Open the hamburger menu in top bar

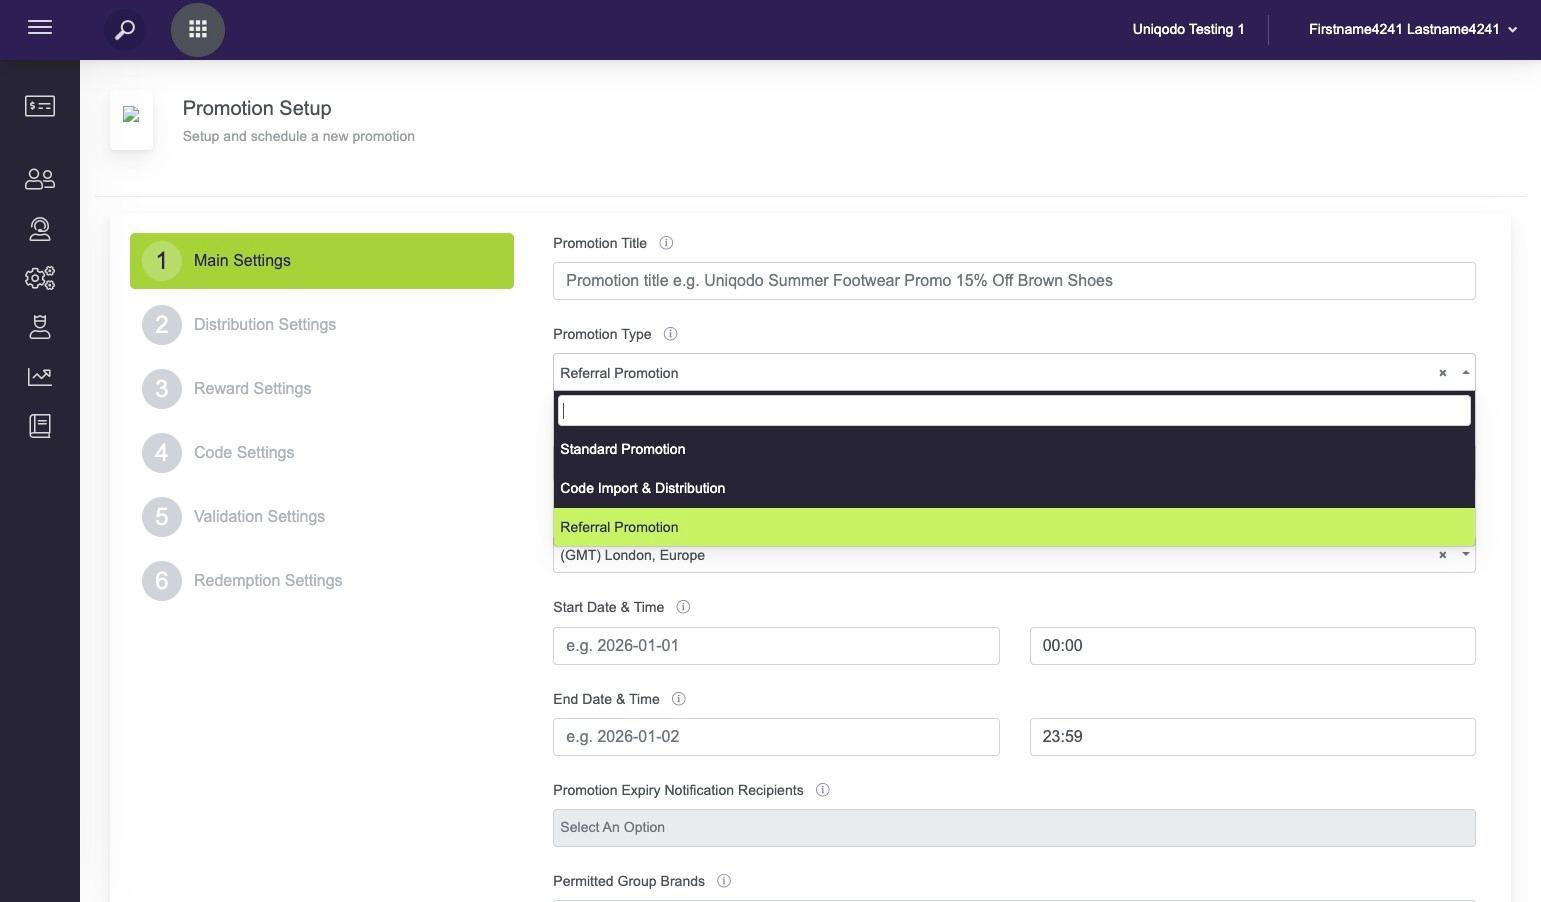pos(40,28)
